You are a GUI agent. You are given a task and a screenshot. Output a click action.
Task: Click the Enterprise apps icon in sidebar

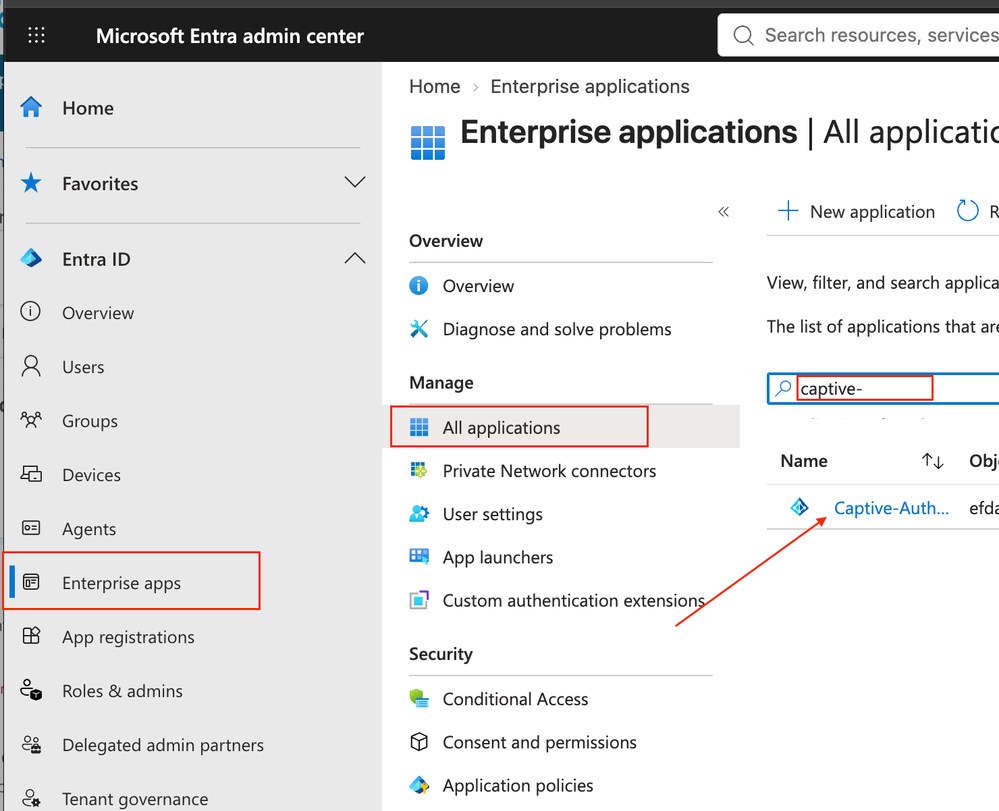(x=31, y=582)
